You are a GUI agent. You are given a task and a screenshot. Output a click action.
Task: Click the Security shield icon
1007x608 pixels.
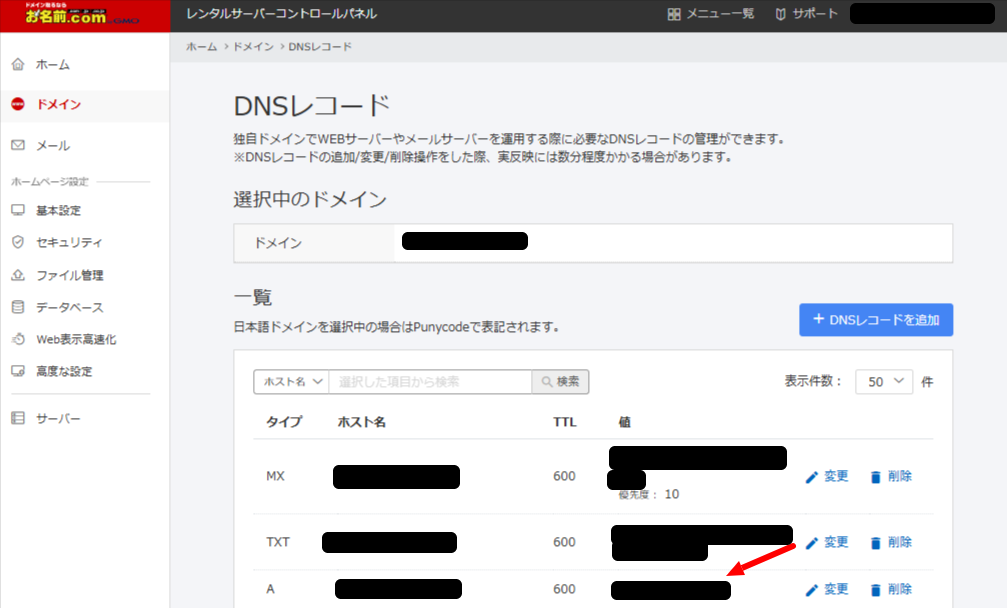point(17,243)
